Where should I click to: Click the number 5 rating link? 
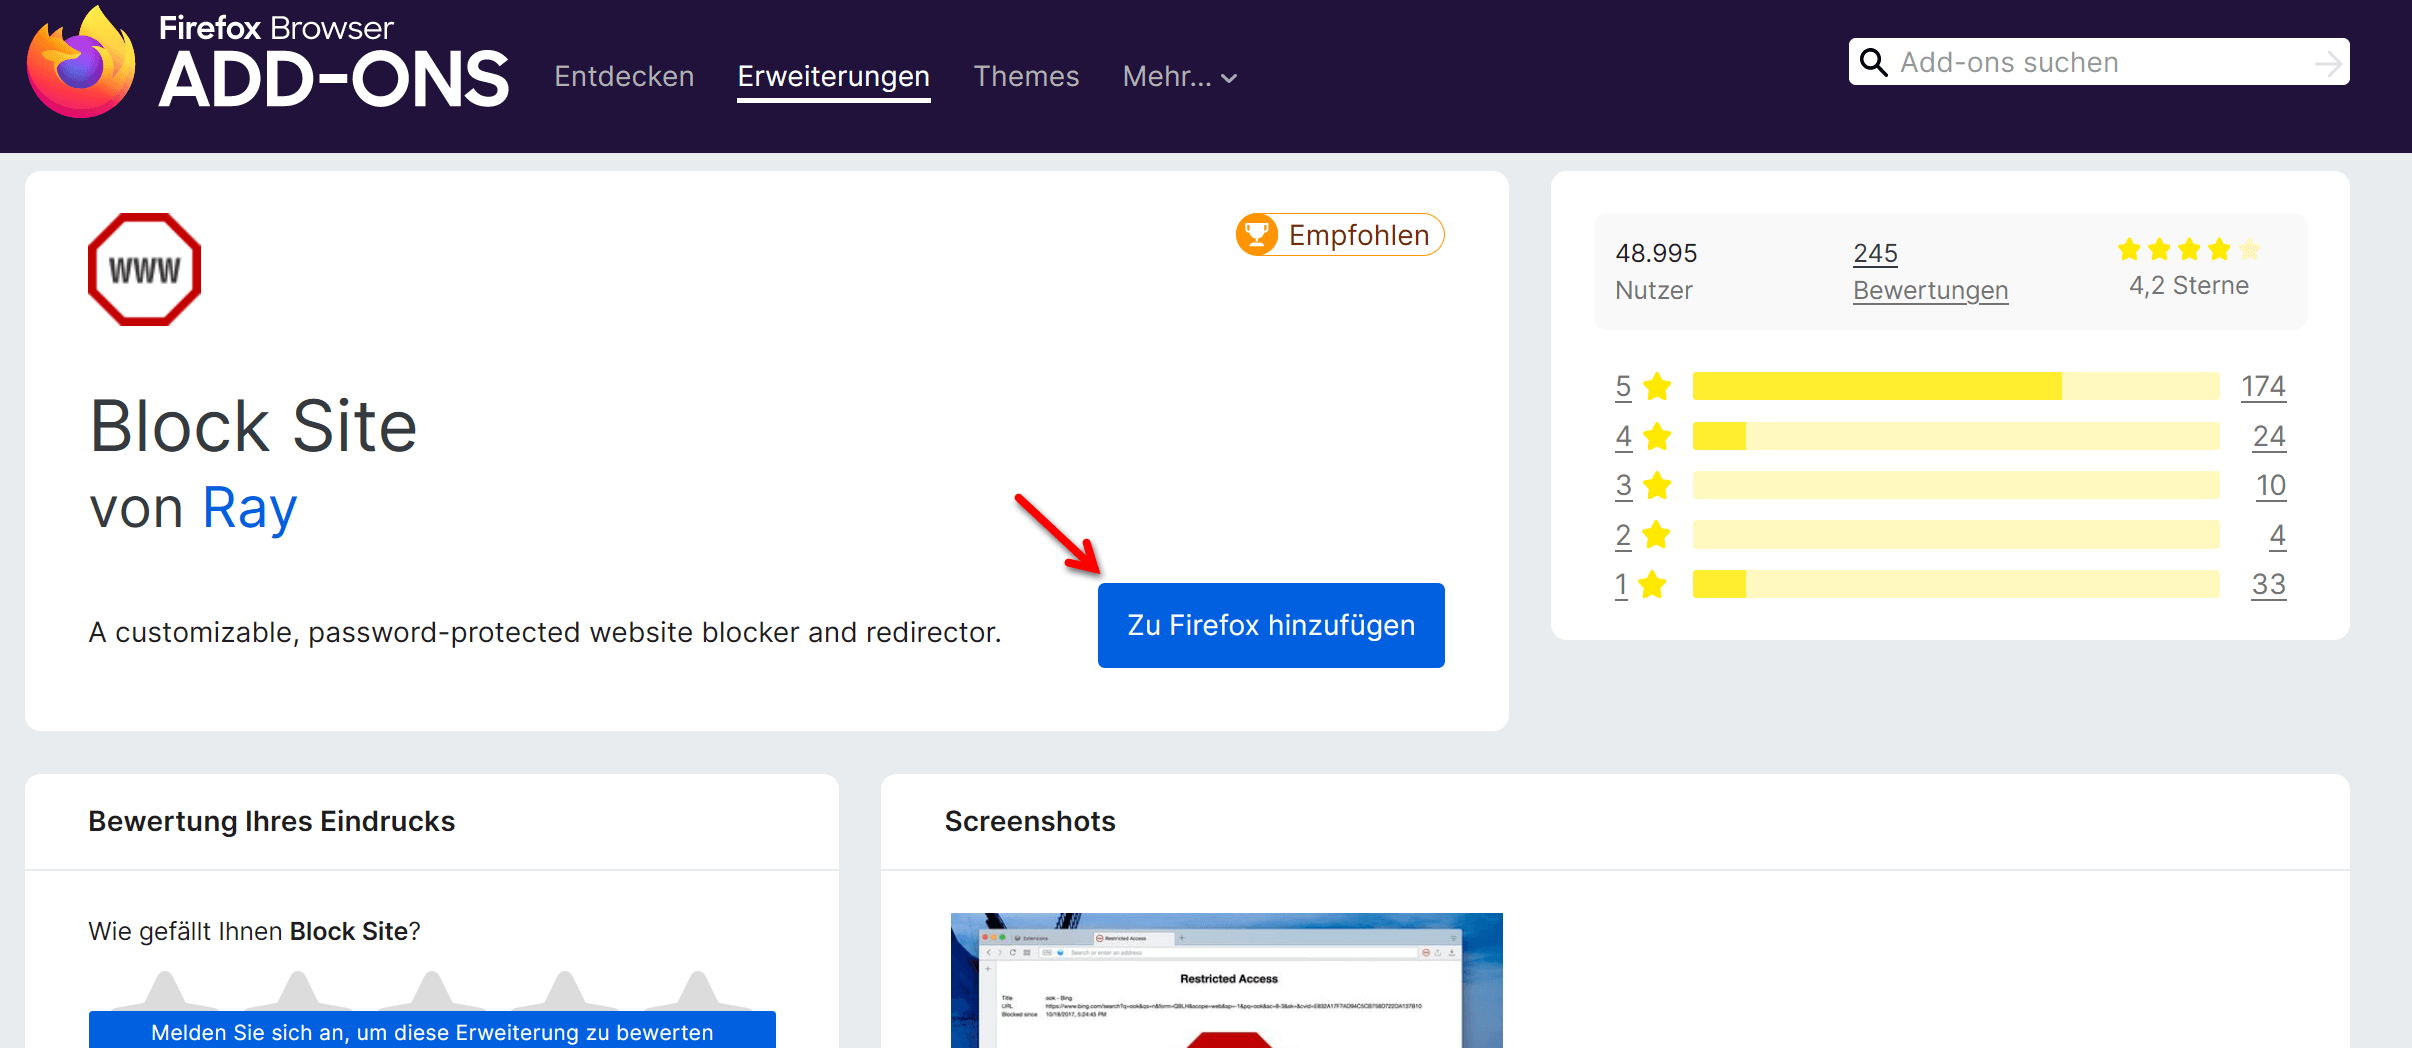[x=1623, y=386]
